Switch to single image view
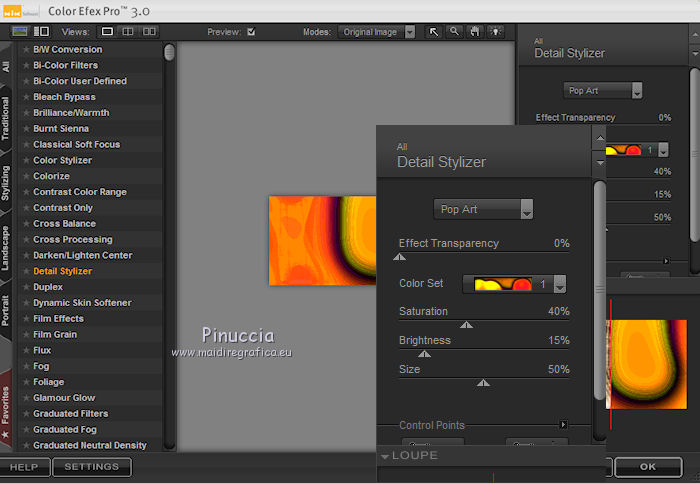This screenshot has width=700, height=484. point(107,32)
